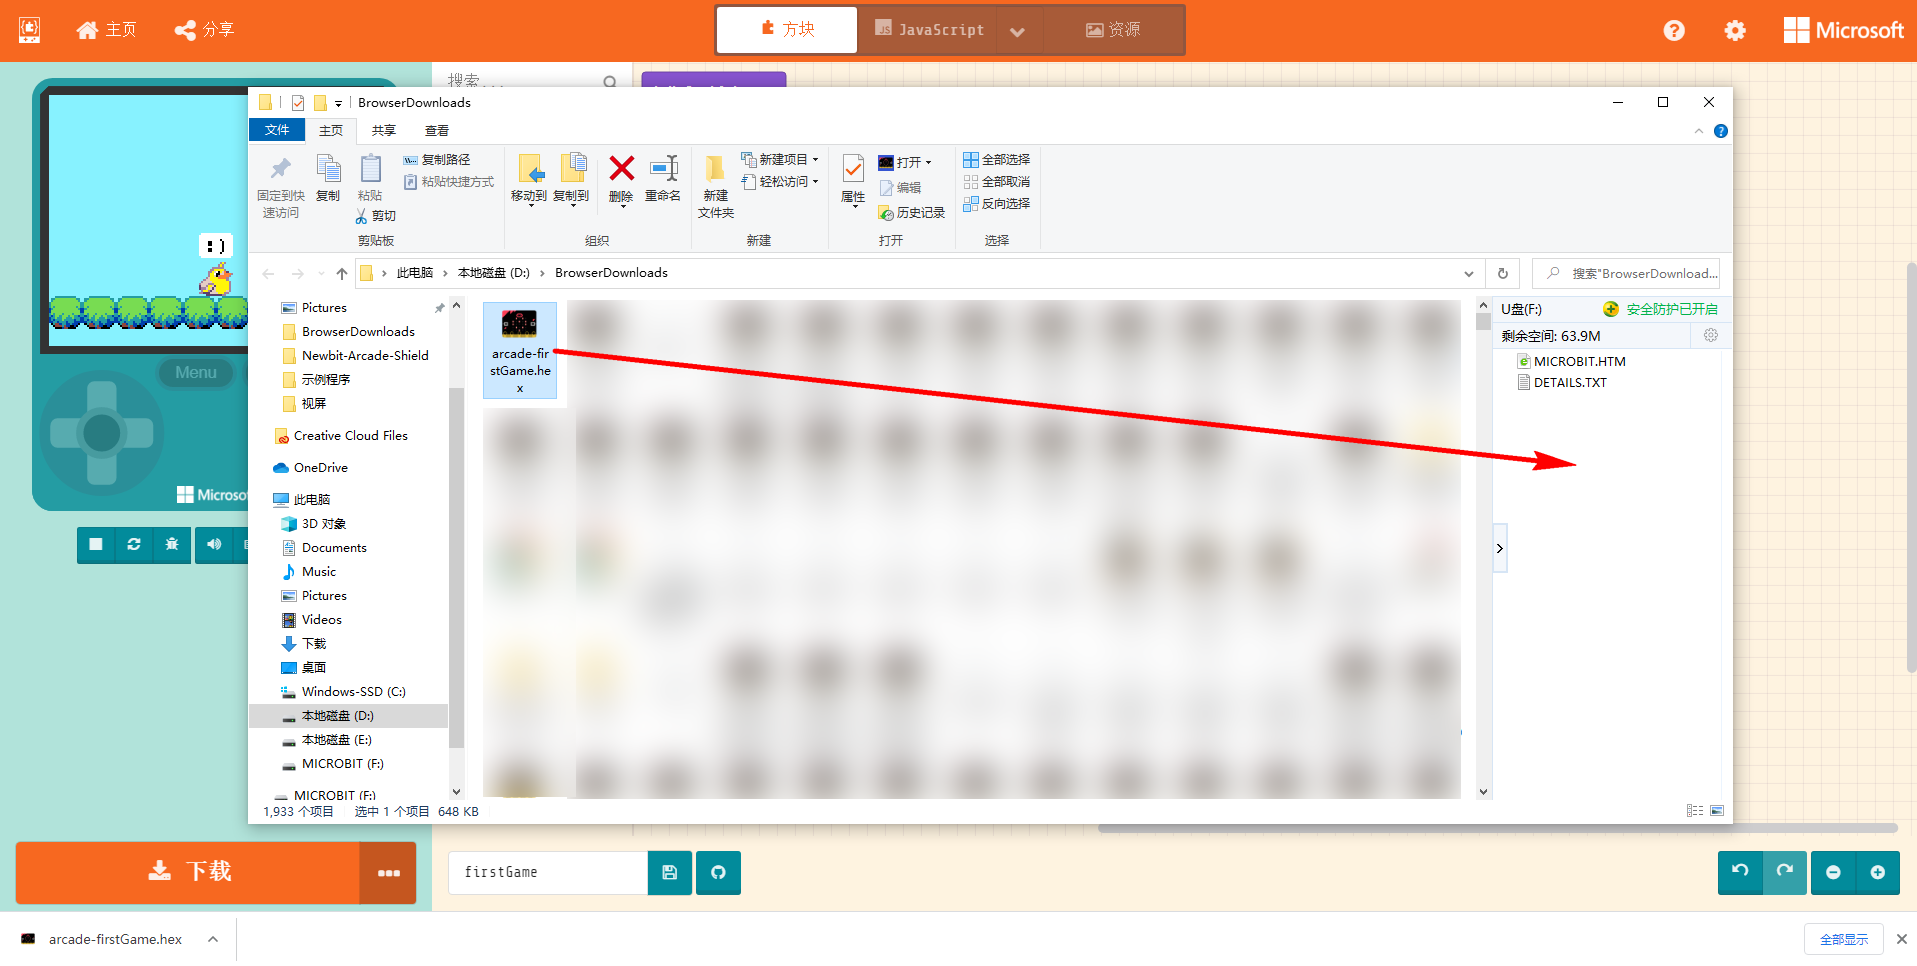Screen dimensions: 1917x966
Task: Click the zoom in plus button
Action: [x=1877, y=872]
